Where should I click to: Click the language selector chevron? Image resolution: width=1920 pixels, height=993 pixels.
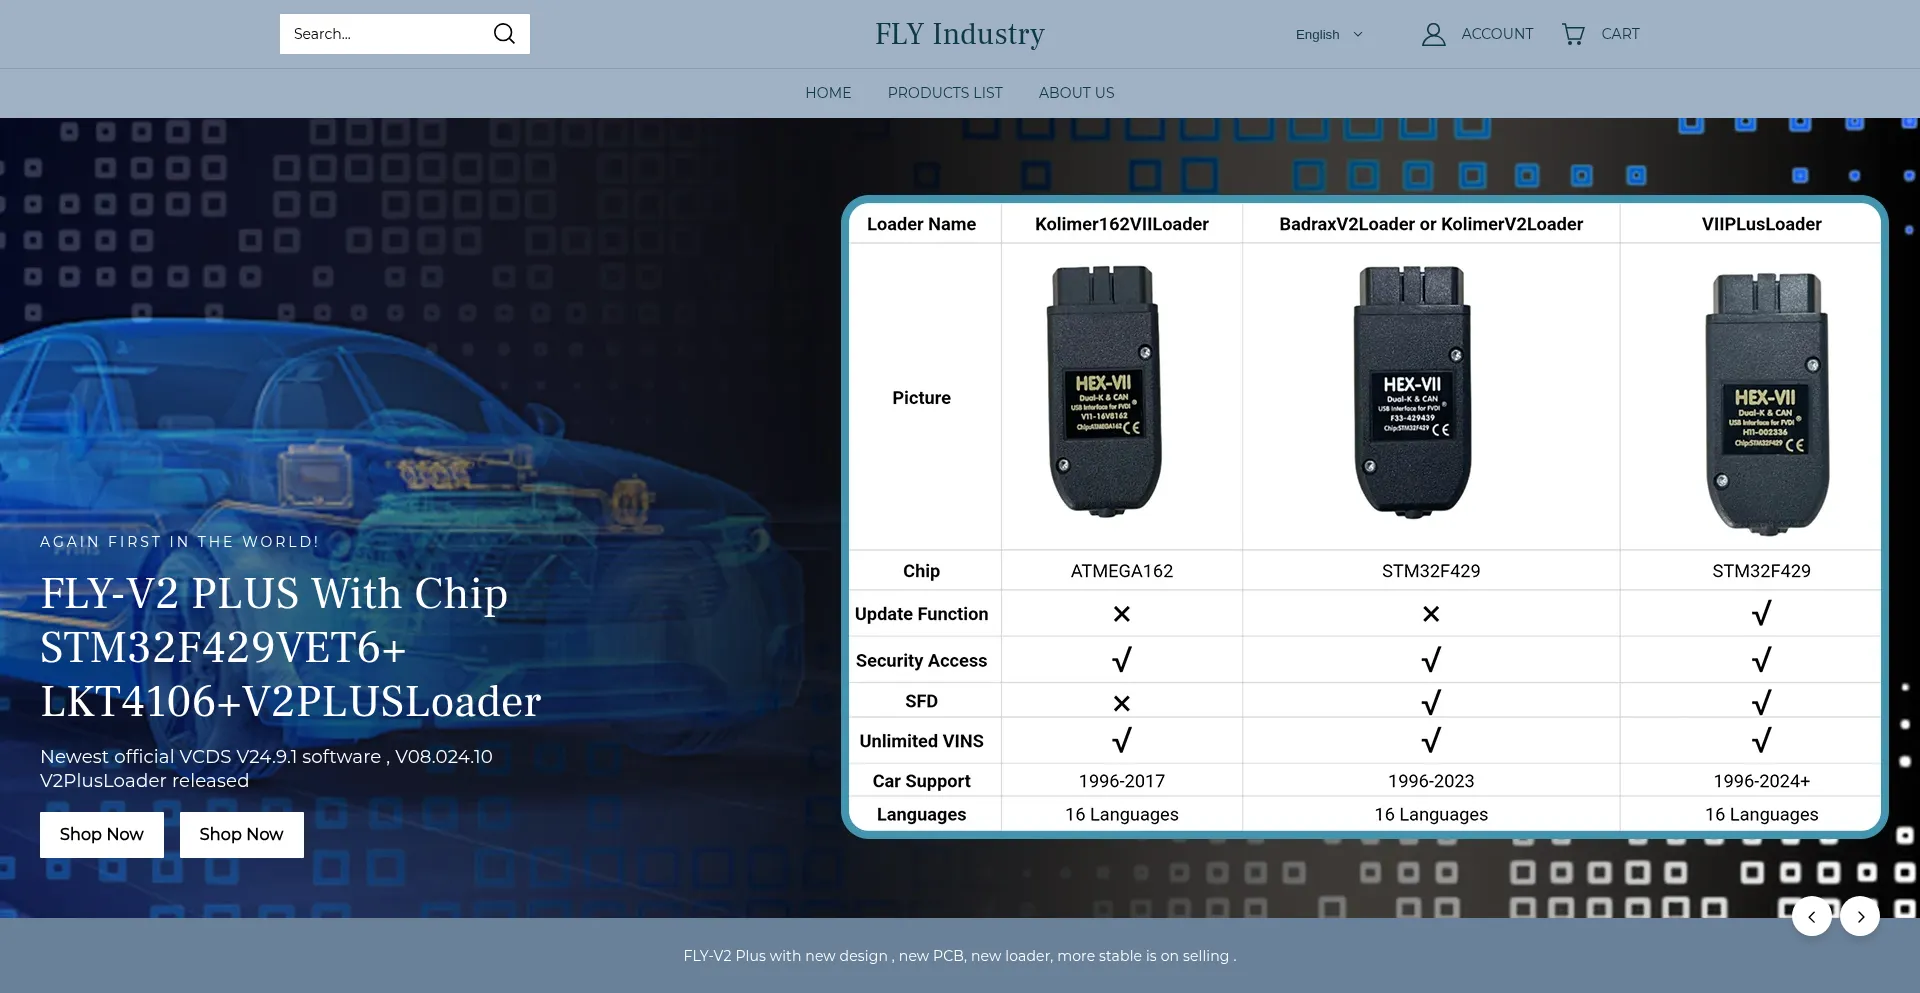click(1358, 34)
